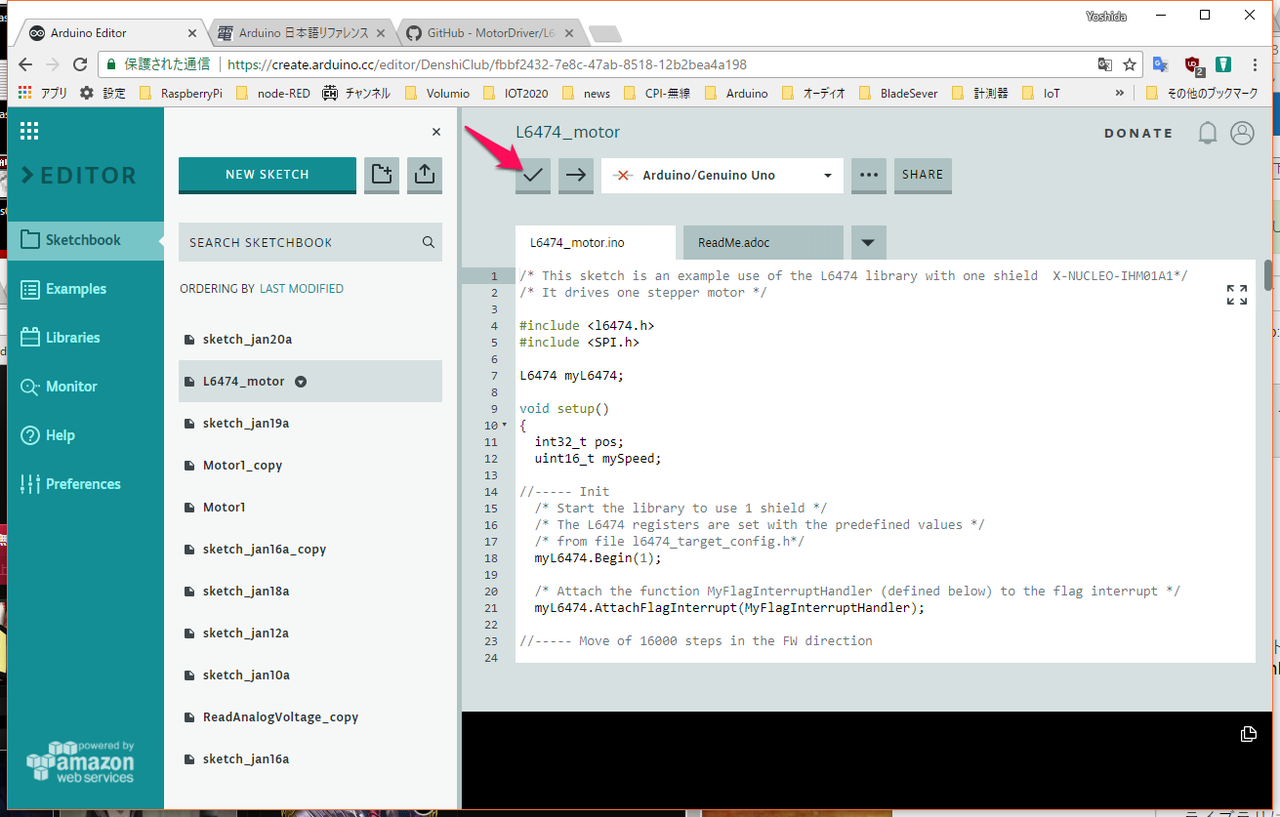1280x817 pixels.
Task: Collapse code fold arrow at line 10
Action: click(x=504, y=426)
